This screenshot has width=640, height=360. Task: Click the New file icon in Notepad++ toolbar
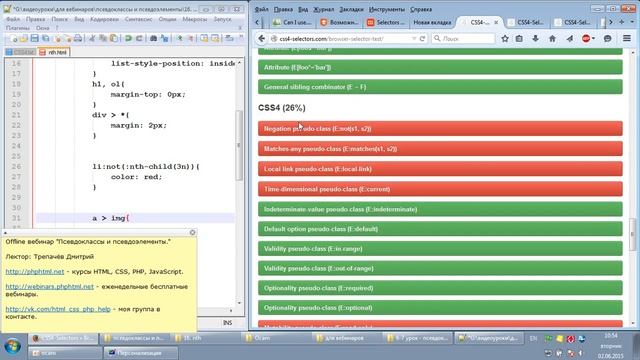(x=13, y=38)
